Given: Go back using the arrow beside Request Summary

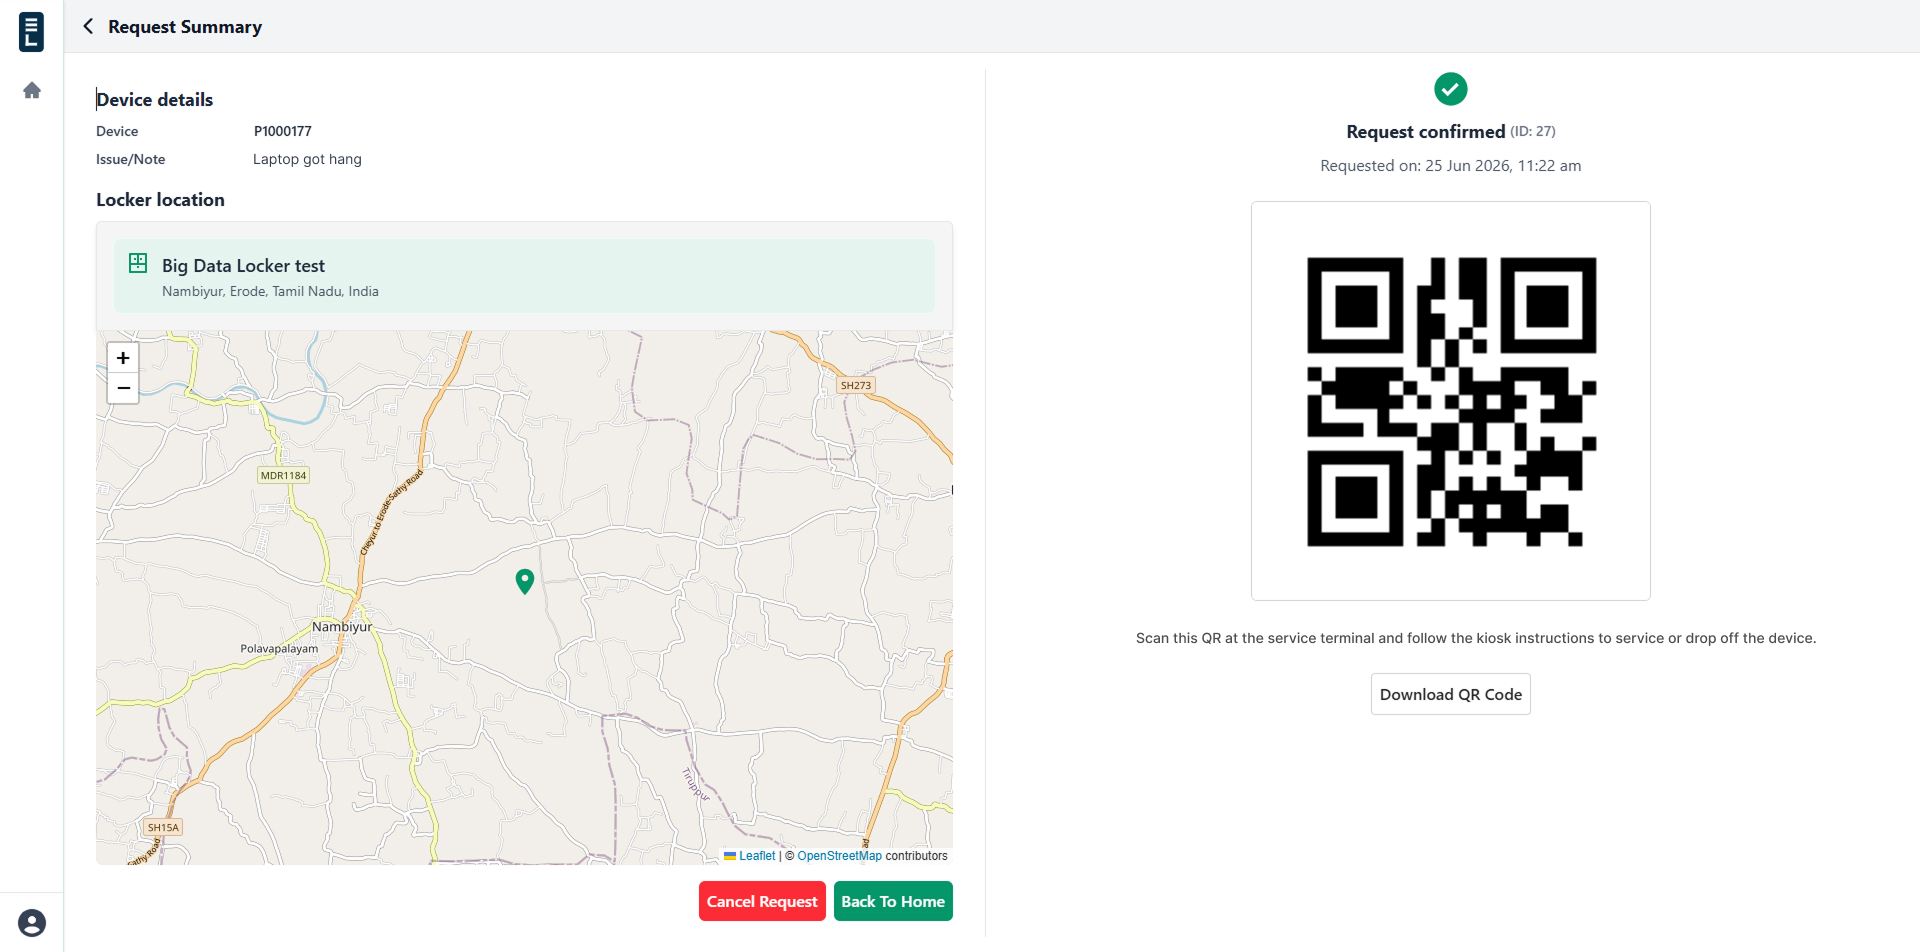Looking at the screenshot, I should (88, 27).
